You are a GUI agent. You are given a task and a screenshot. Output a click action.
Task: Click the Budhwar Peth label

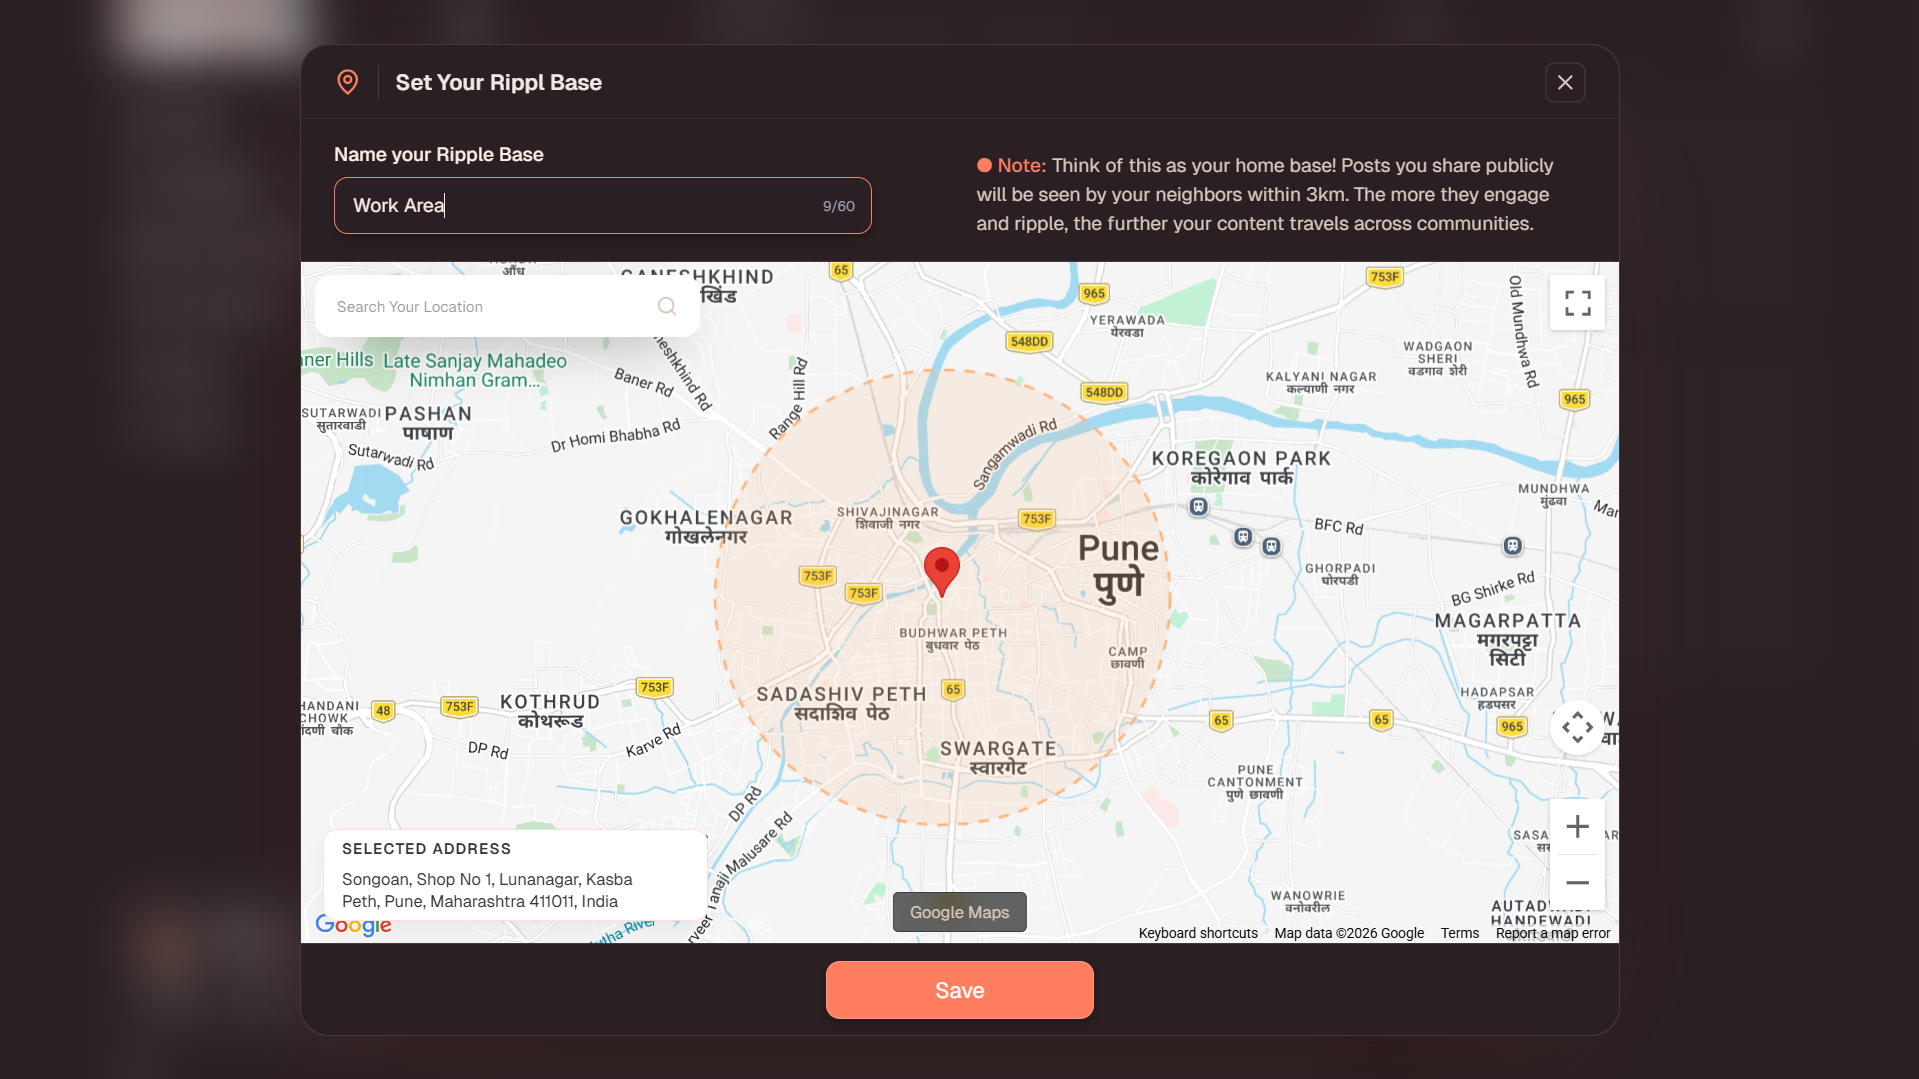pos(953,639)
